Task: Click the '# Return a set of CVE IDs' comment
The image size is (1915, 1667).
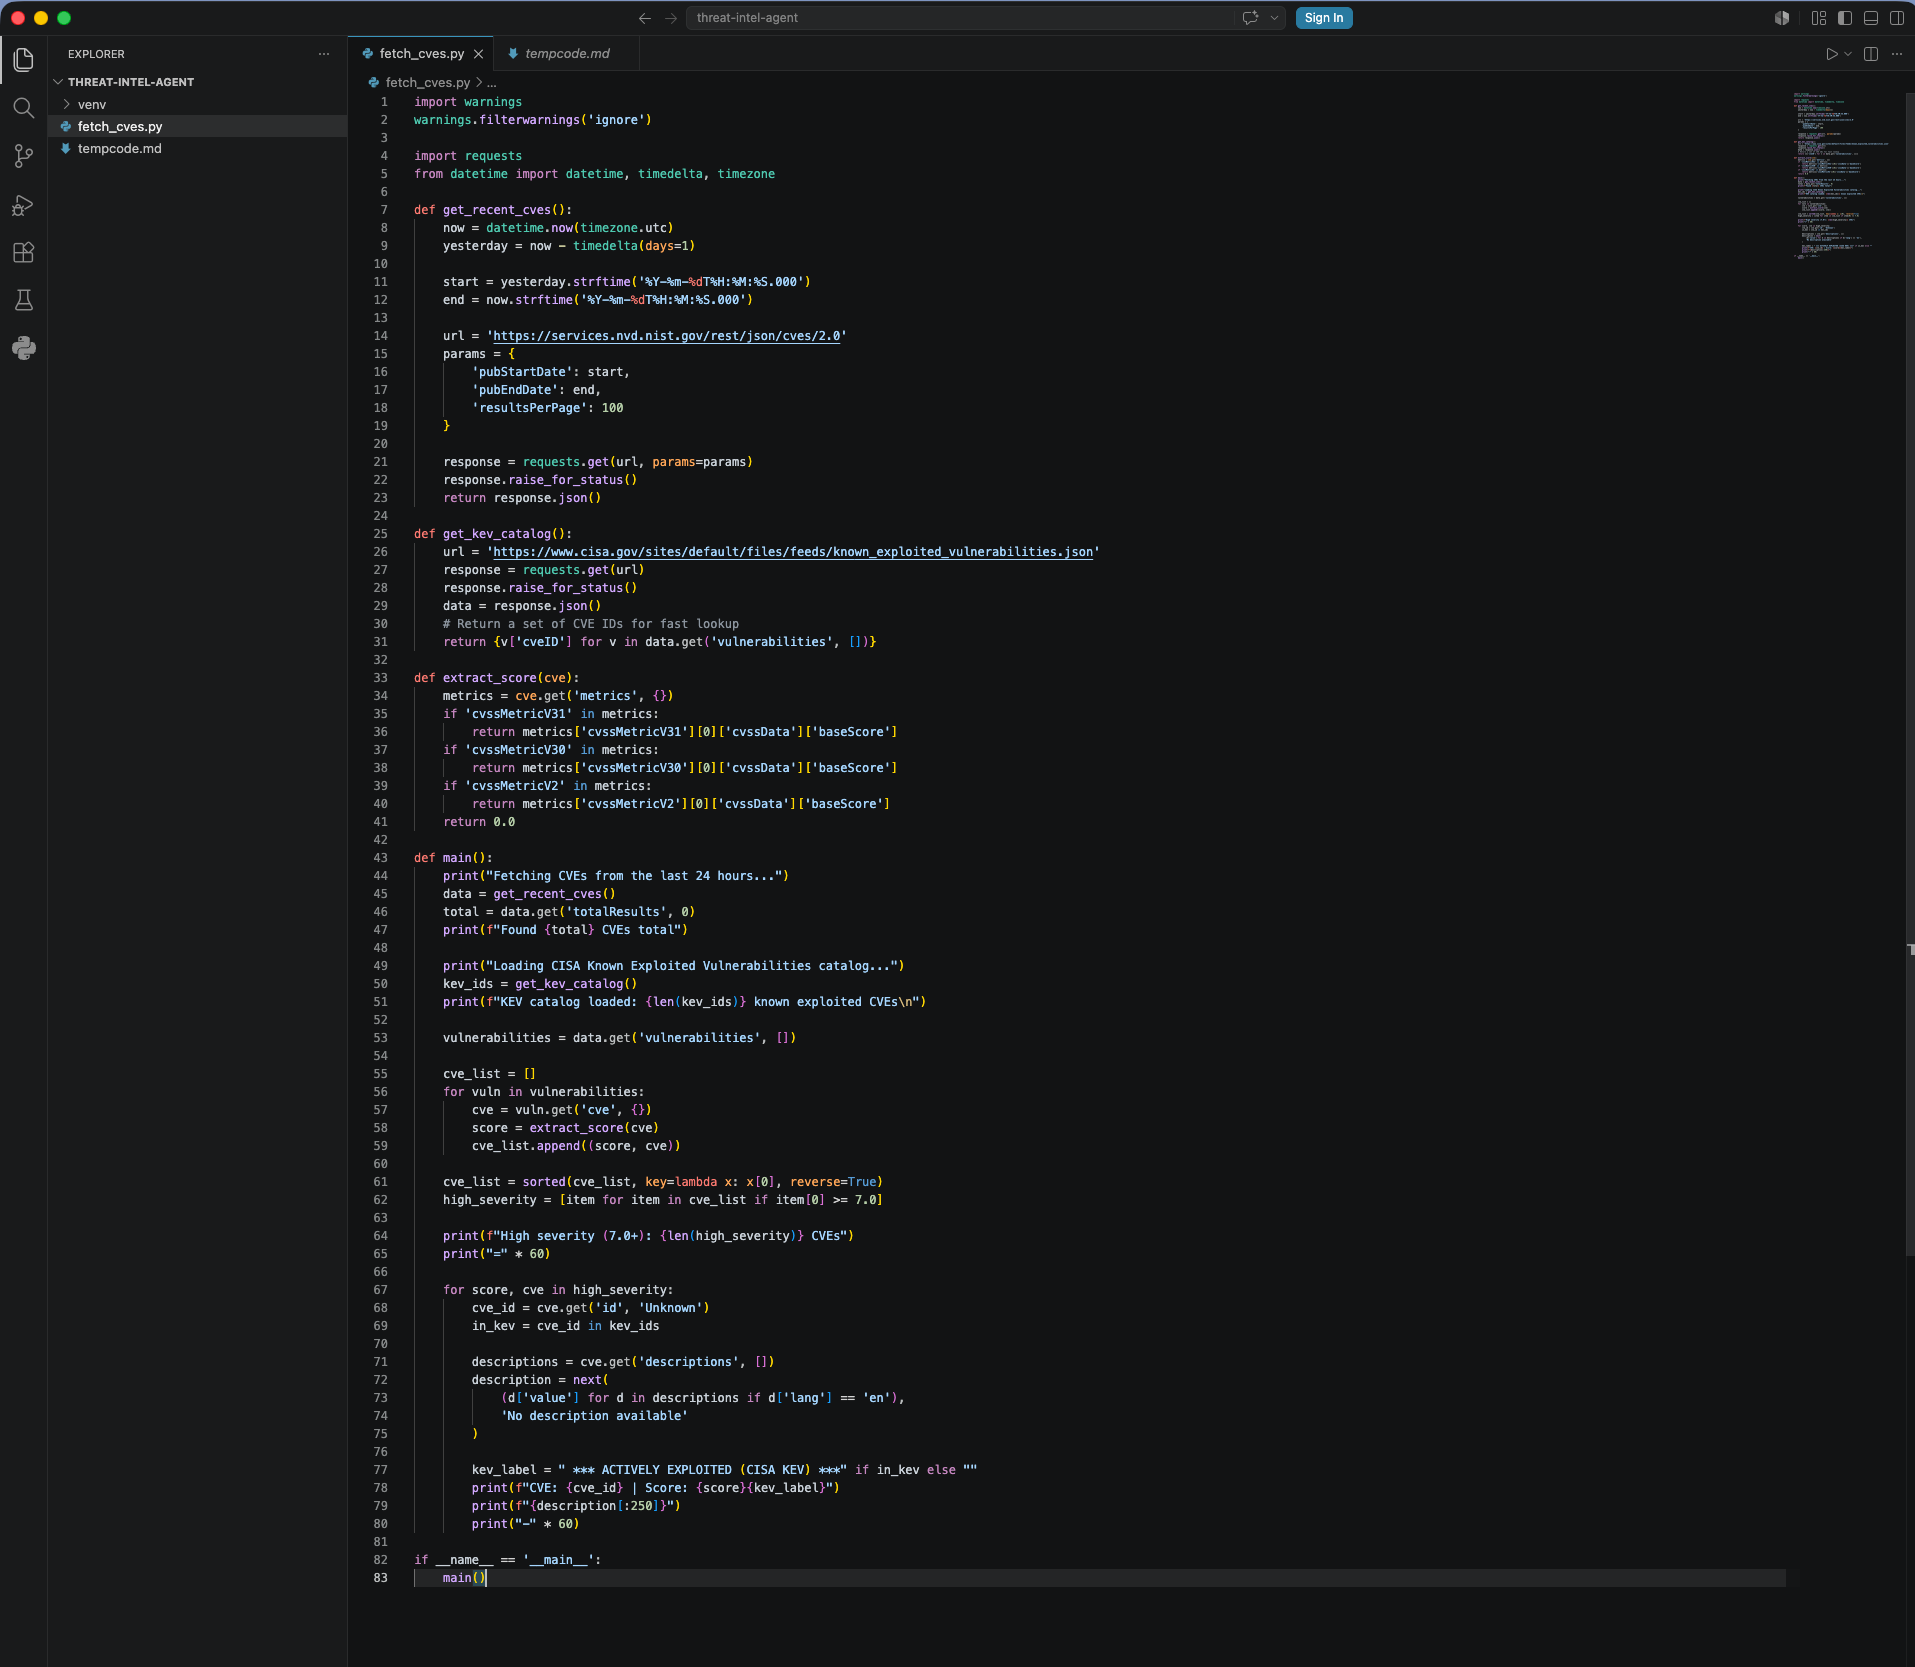Action: tap(591, 624)
